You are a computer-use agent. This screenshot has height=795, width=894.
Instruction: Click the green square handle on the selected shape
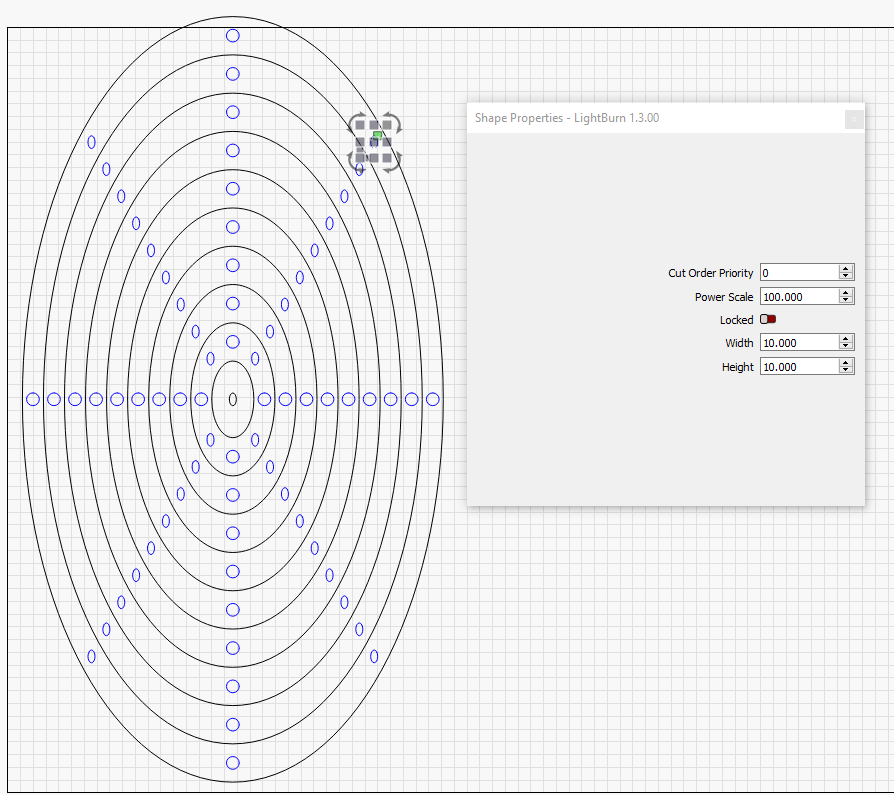(x=377, y=135)
